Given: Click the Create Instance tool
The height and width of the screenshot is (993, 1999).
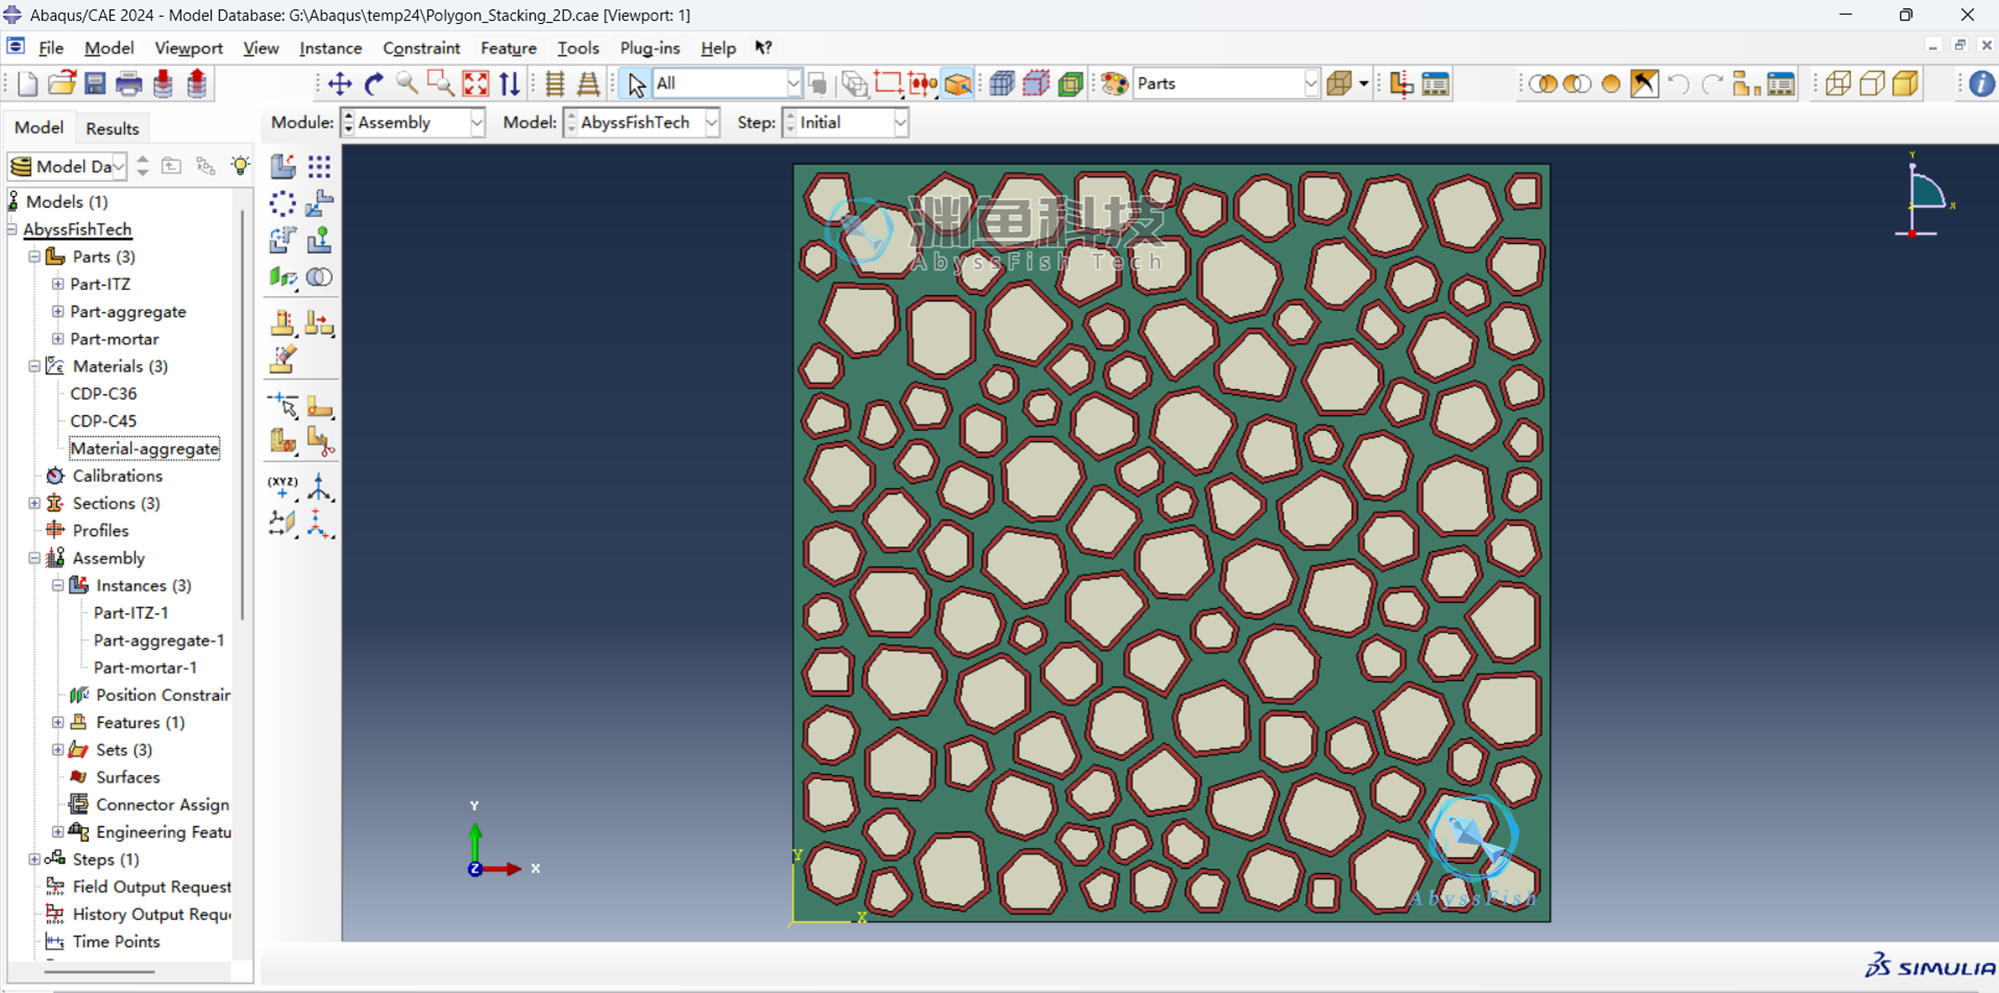Looking at the screenshot, I should point(283,166).
